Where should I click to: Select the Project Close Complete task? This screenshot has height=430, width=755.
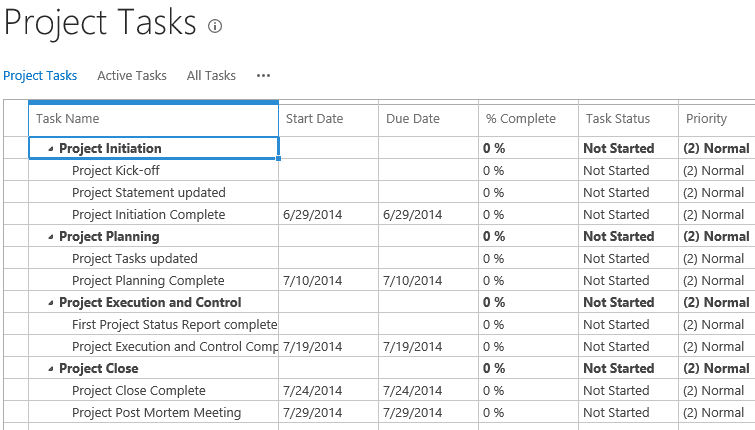(x=154, y=391)
